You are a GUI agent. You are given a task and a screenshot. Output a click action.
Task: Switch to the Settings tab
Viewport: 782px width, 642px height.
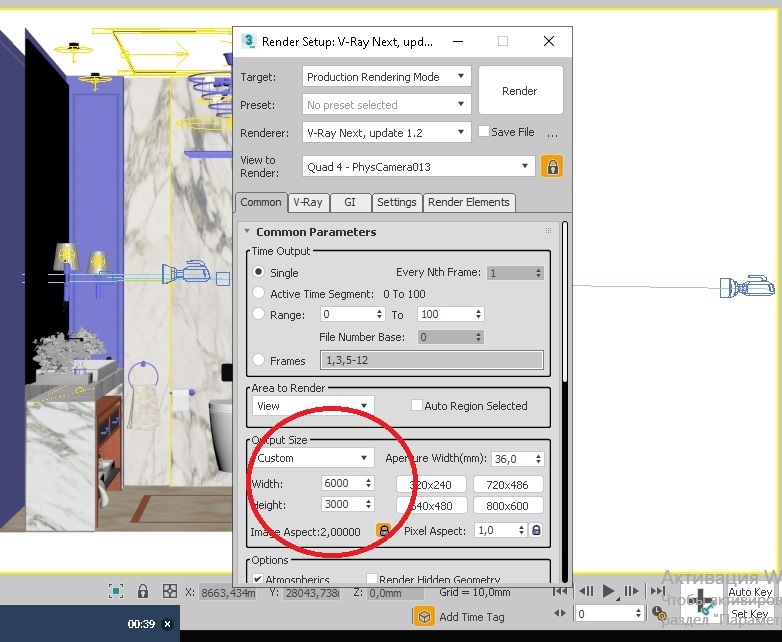pos(397,202)
